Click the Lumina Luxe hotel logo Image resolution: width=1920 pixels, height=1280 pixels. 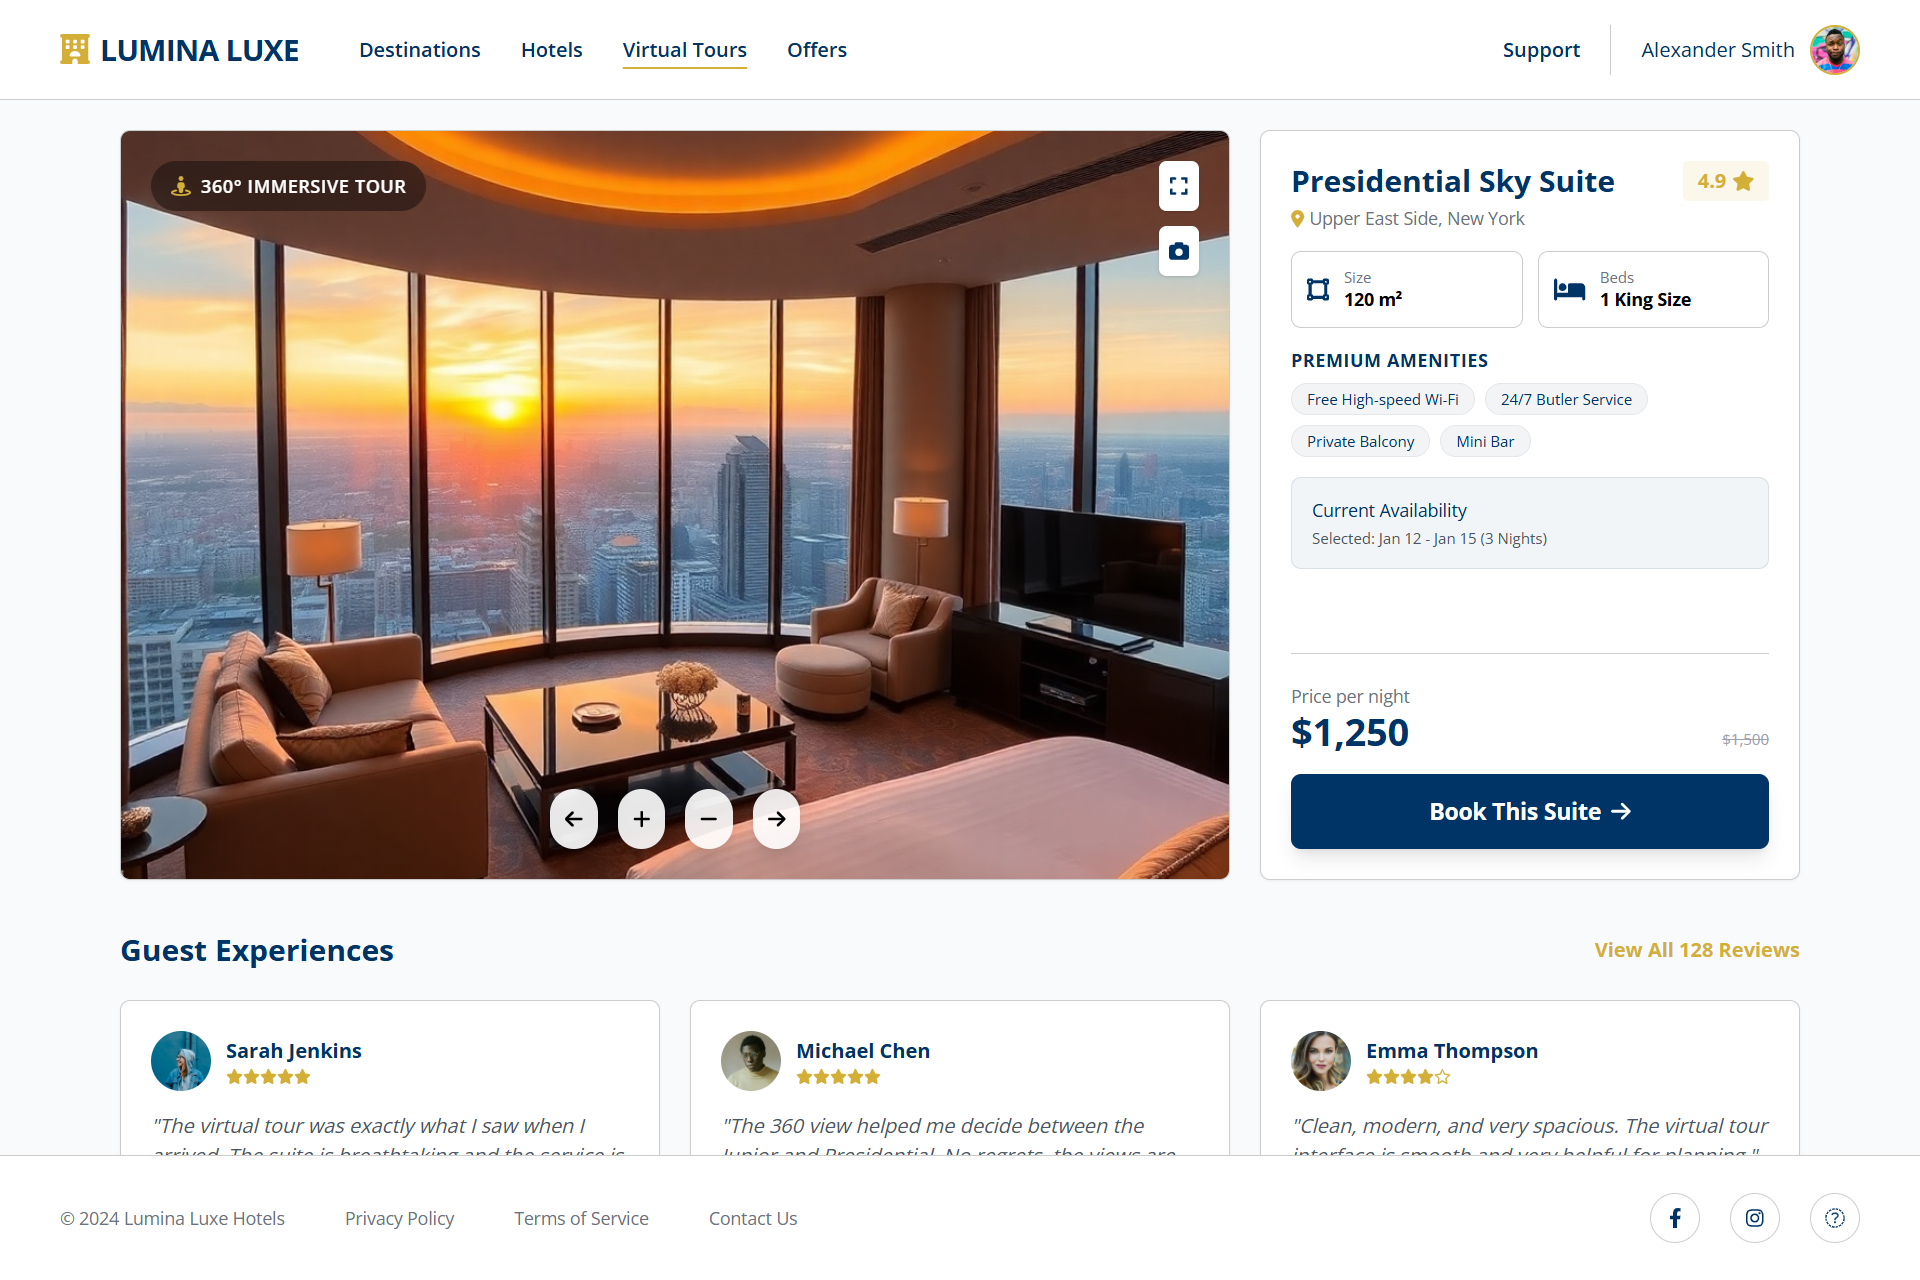(x=180, y=50)
